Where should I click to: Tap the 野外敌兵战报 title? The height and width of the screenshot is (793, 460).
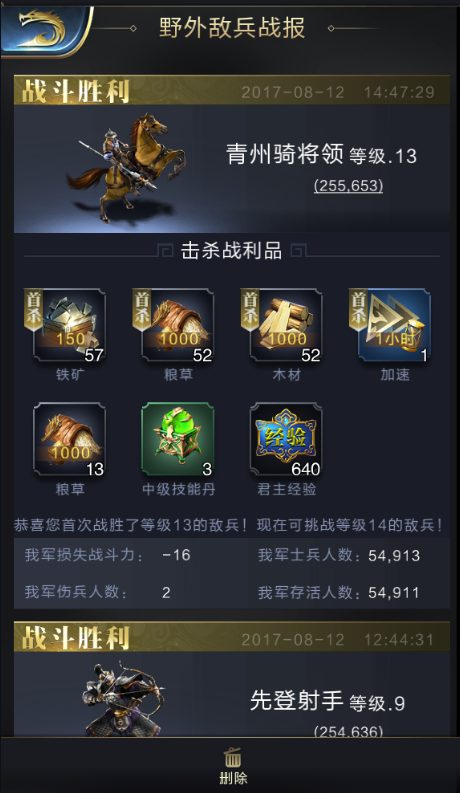point(232,28)
